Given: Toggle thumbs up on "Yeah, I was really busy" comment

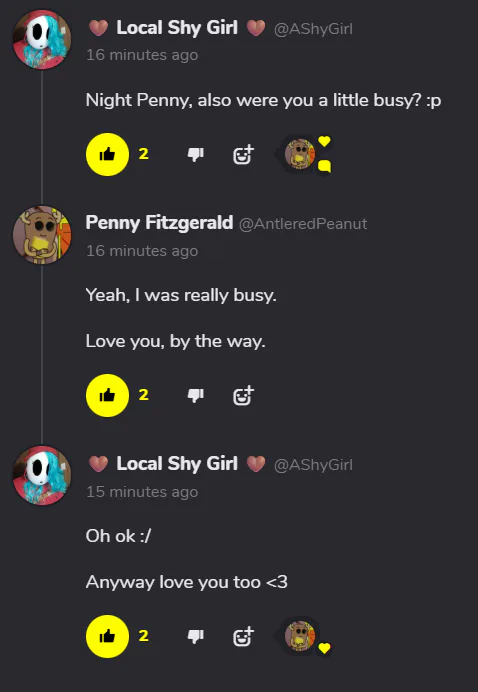Looking at the screenshot, I should tap(107, 395).
